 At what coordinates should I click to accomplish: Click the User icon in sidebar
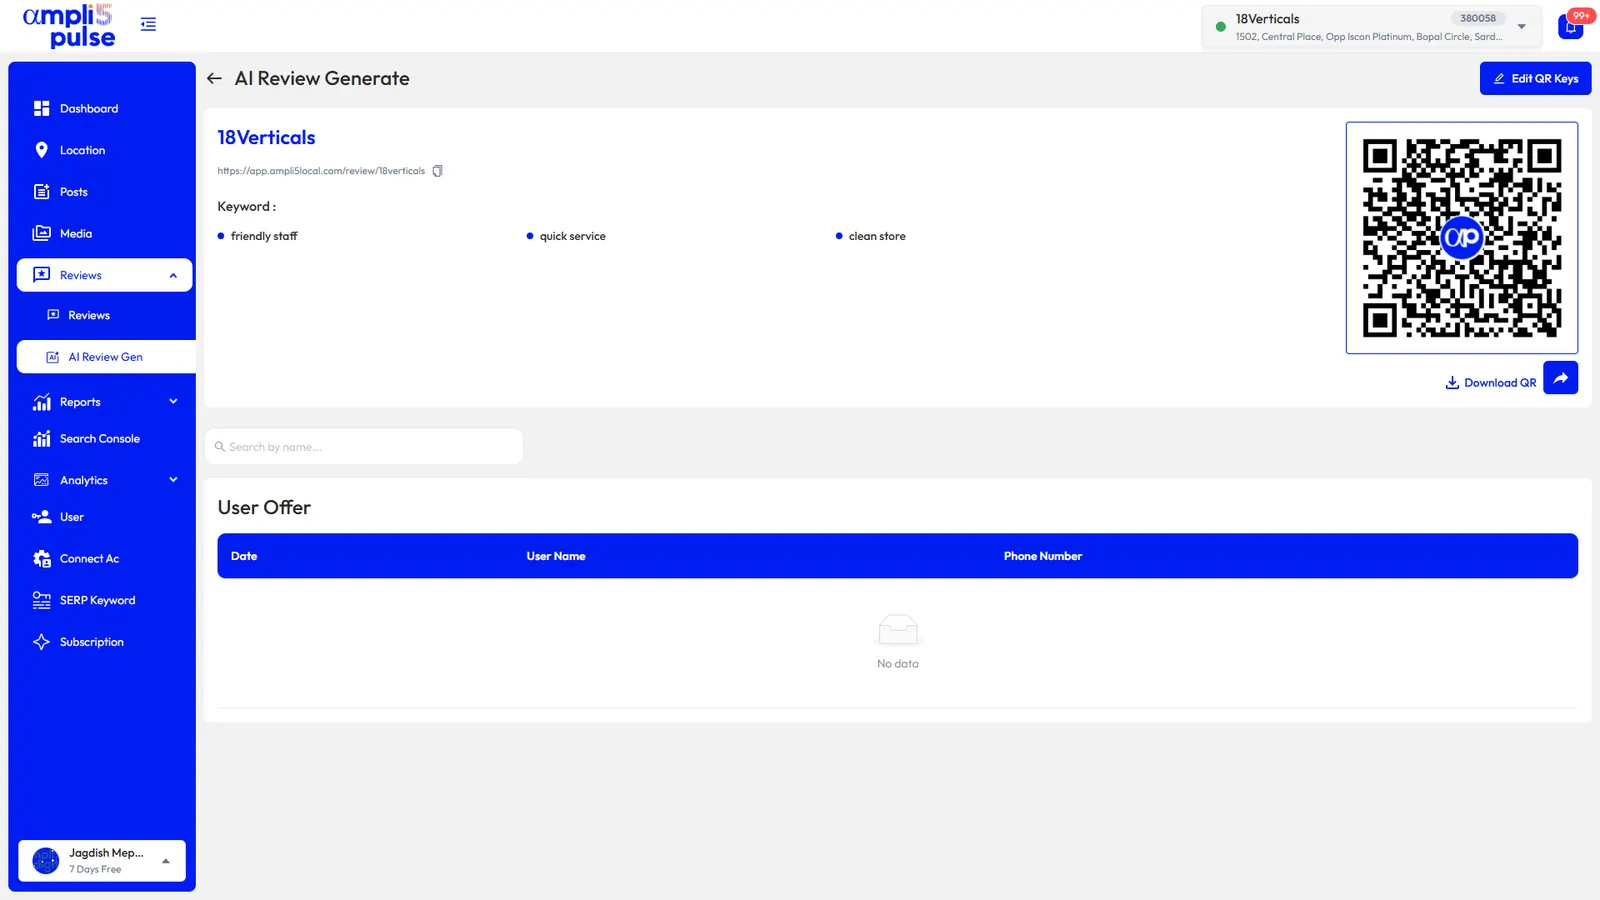click(x=41, y=517)
